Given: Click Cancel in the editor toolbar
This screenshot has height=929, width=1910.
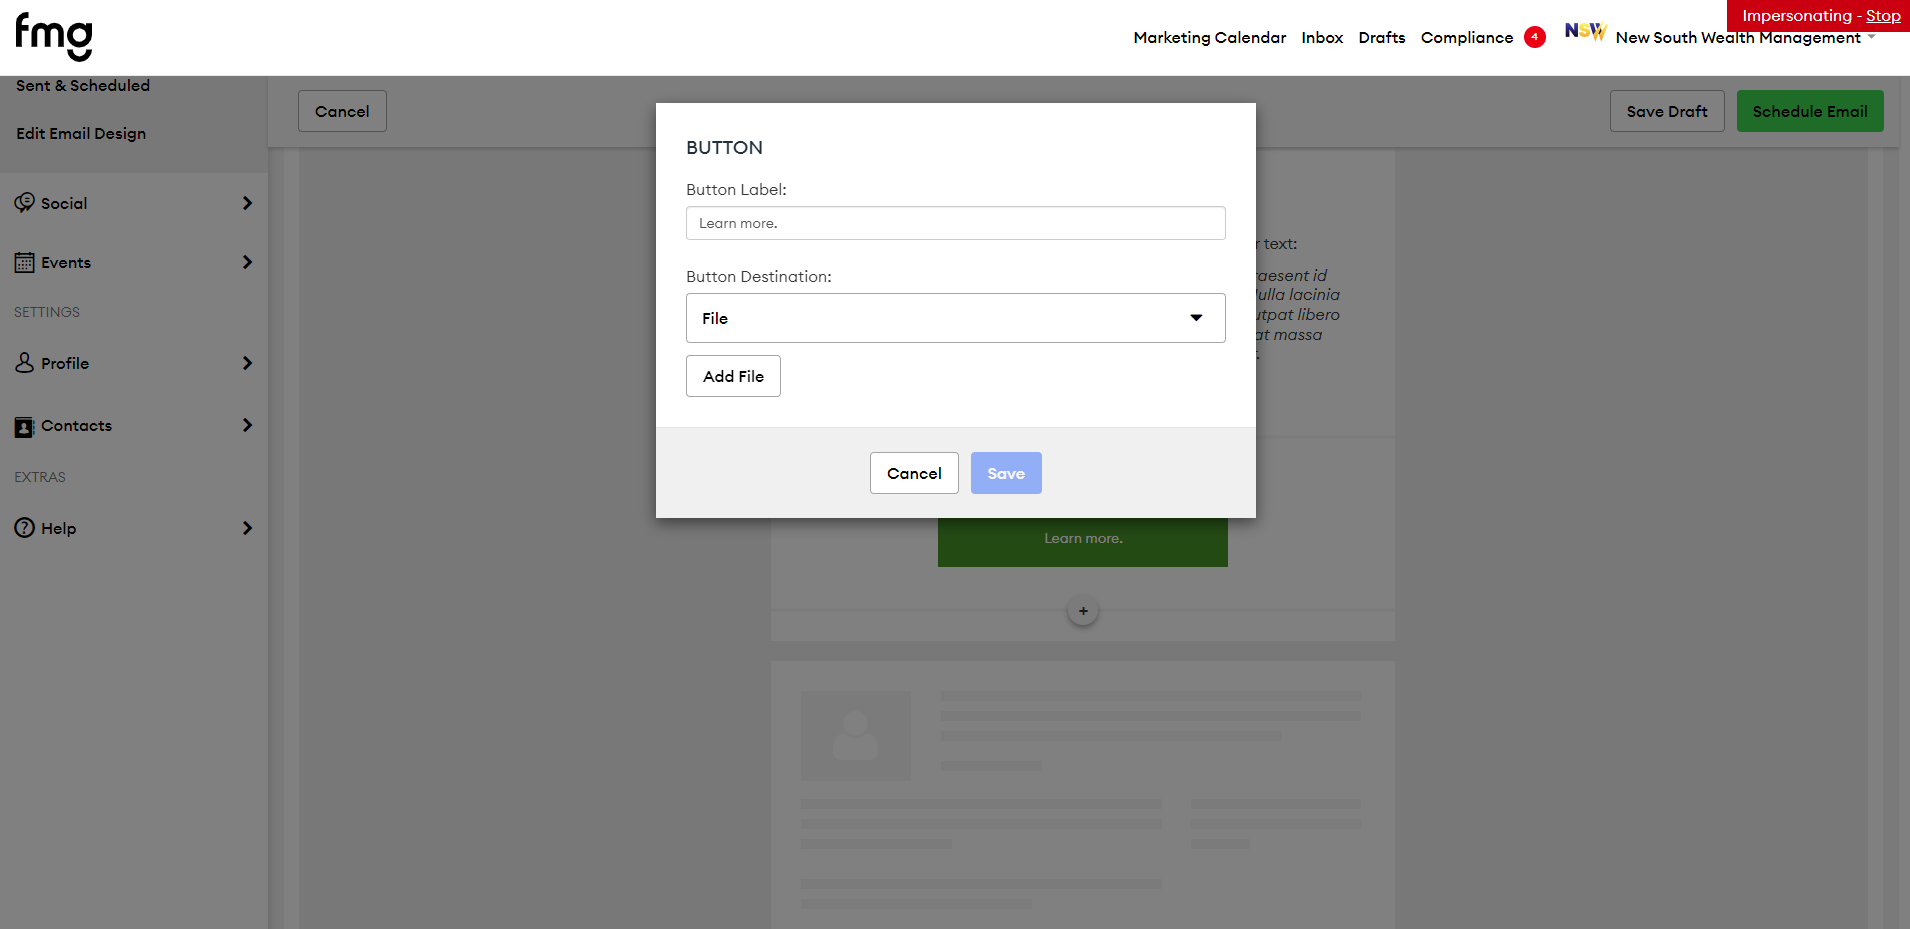Looking at the screenshot, I should pos(342,111).
